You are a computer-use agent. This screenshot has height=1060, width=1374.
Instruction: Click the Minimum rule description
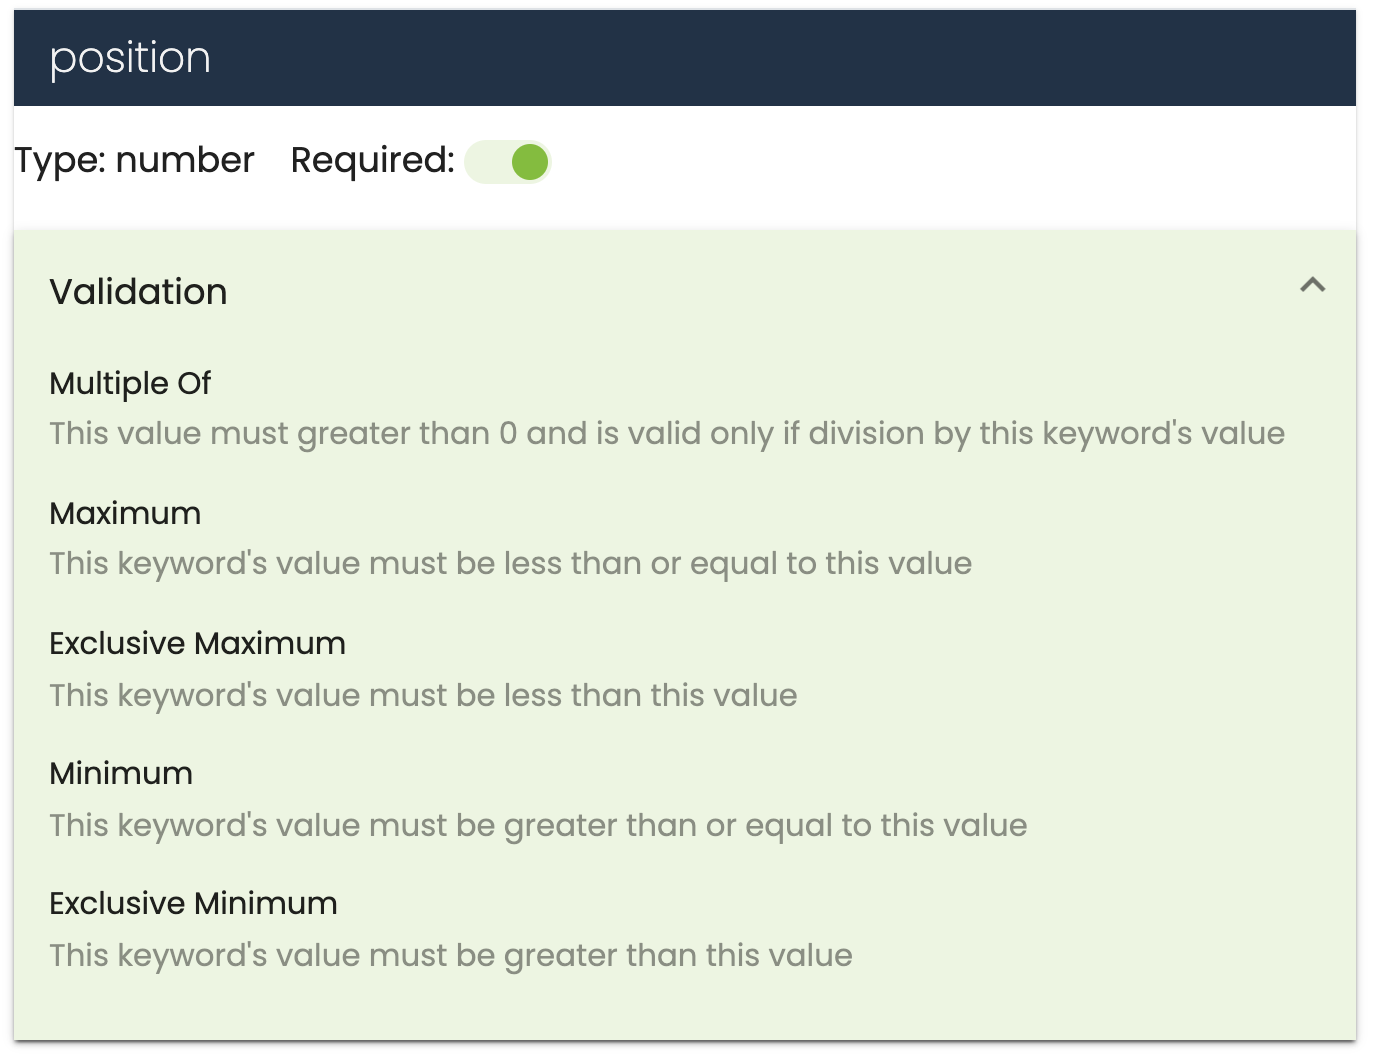pos(537,825)
